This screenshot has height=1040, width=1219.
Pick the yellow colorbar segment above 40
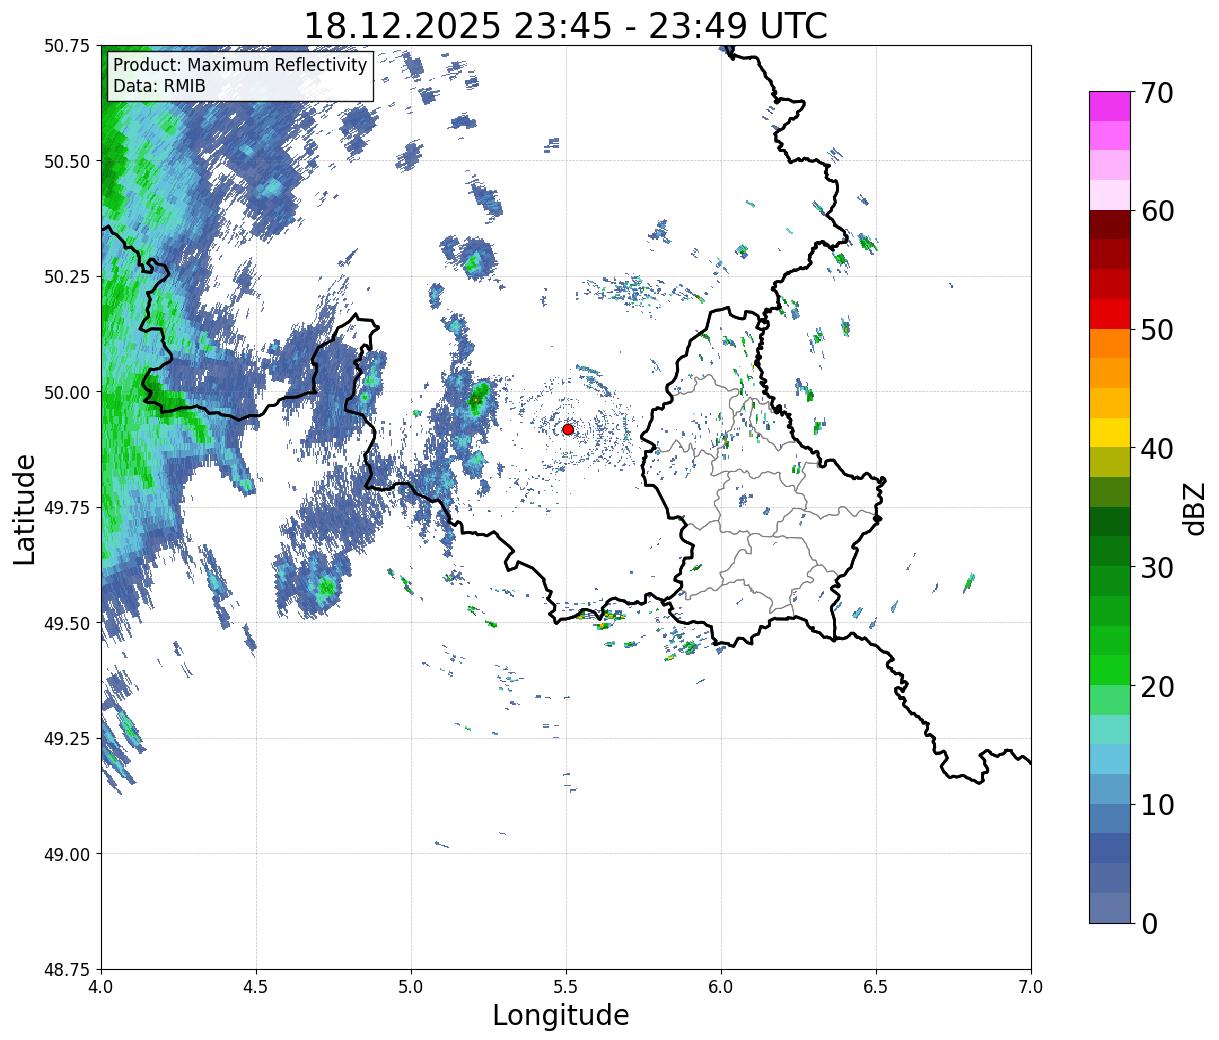pos(1110,432)
